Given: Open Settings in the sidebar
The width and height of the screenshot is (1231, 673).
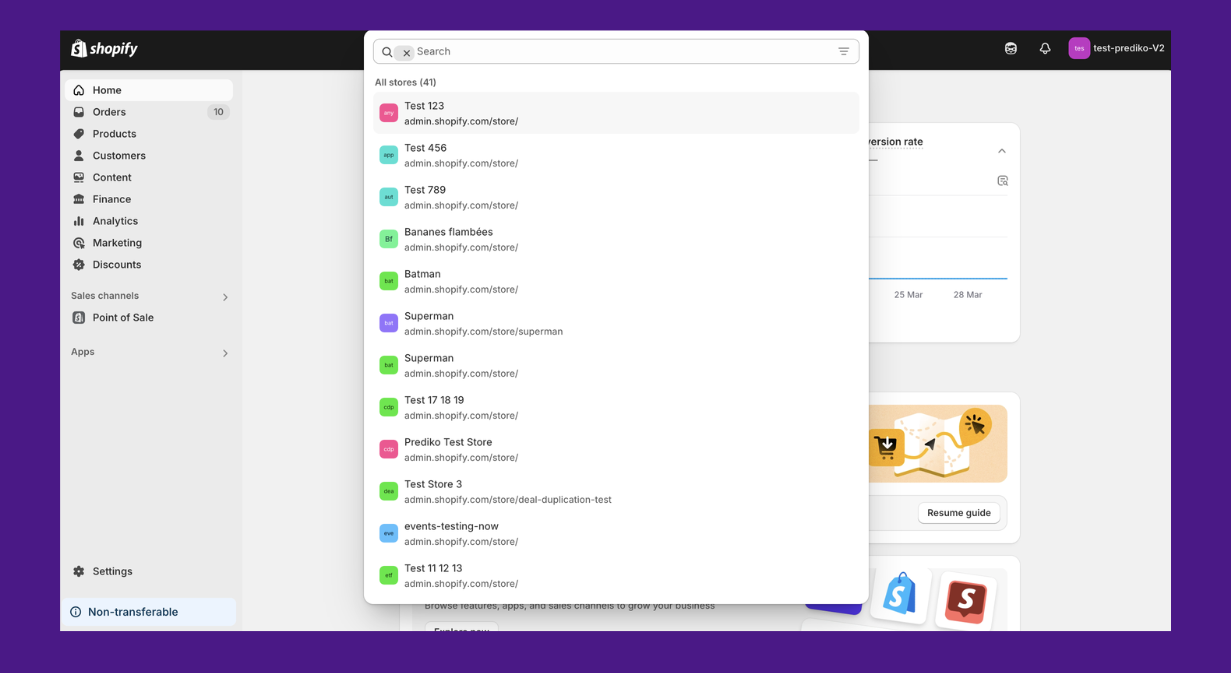Looking at the screenshot, I should click(149, 571).
